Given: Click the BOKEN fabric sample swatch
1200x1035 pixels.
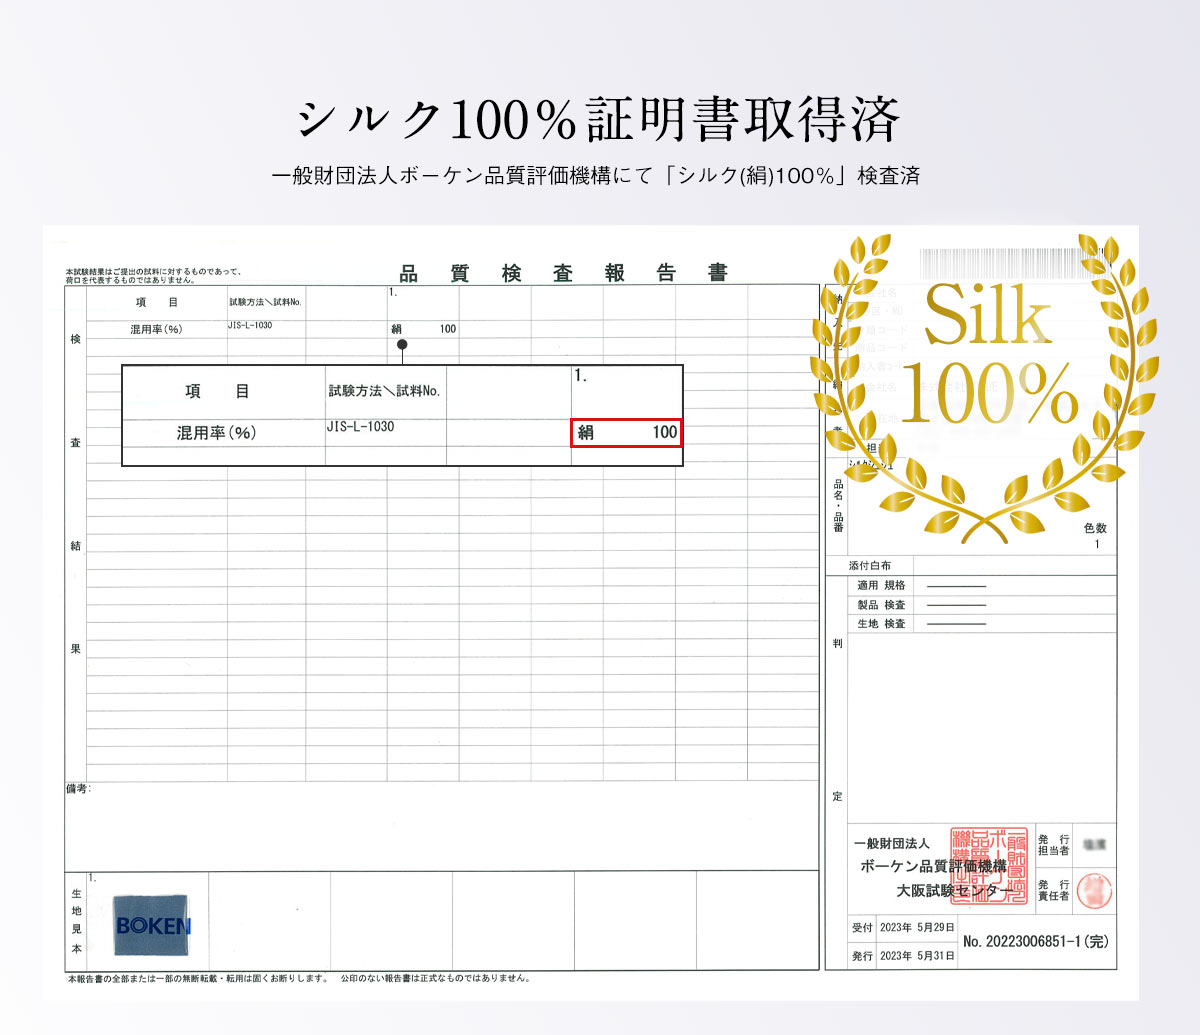Looking at the screenshot, I should [x=152, y=926].
